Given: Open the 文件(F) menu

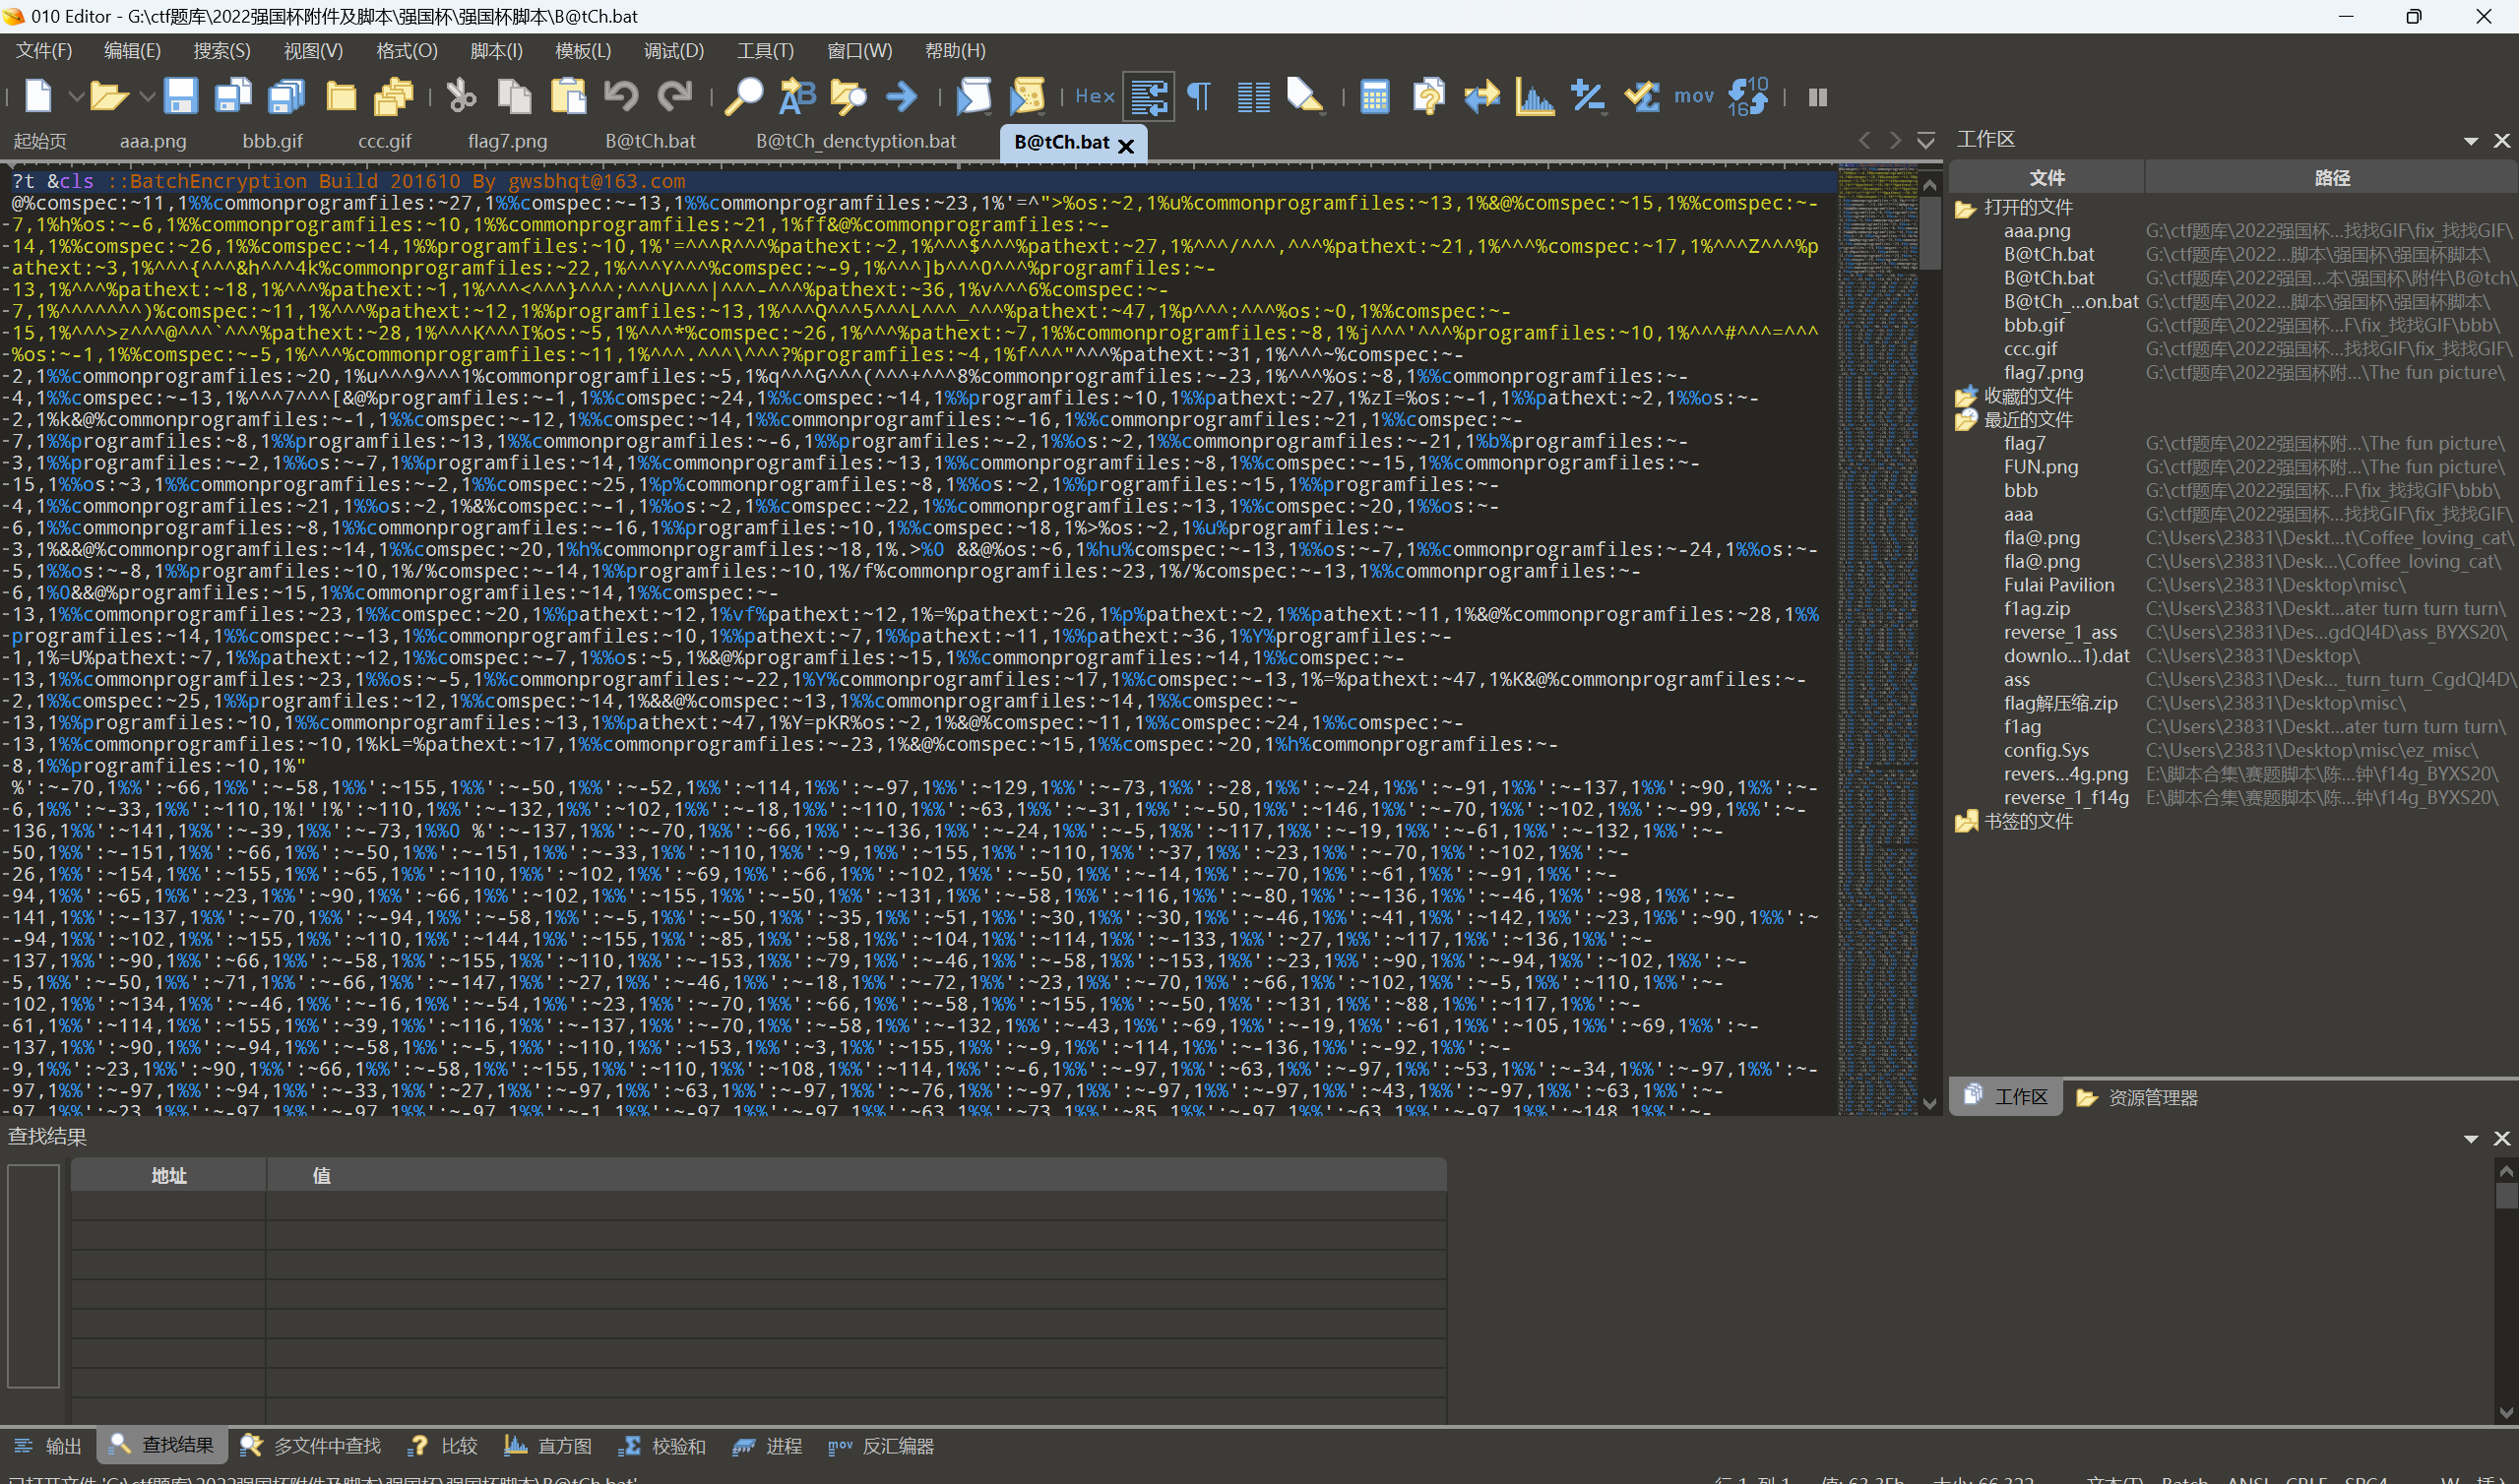Looking at the screenshot, I should pos(44,50).
